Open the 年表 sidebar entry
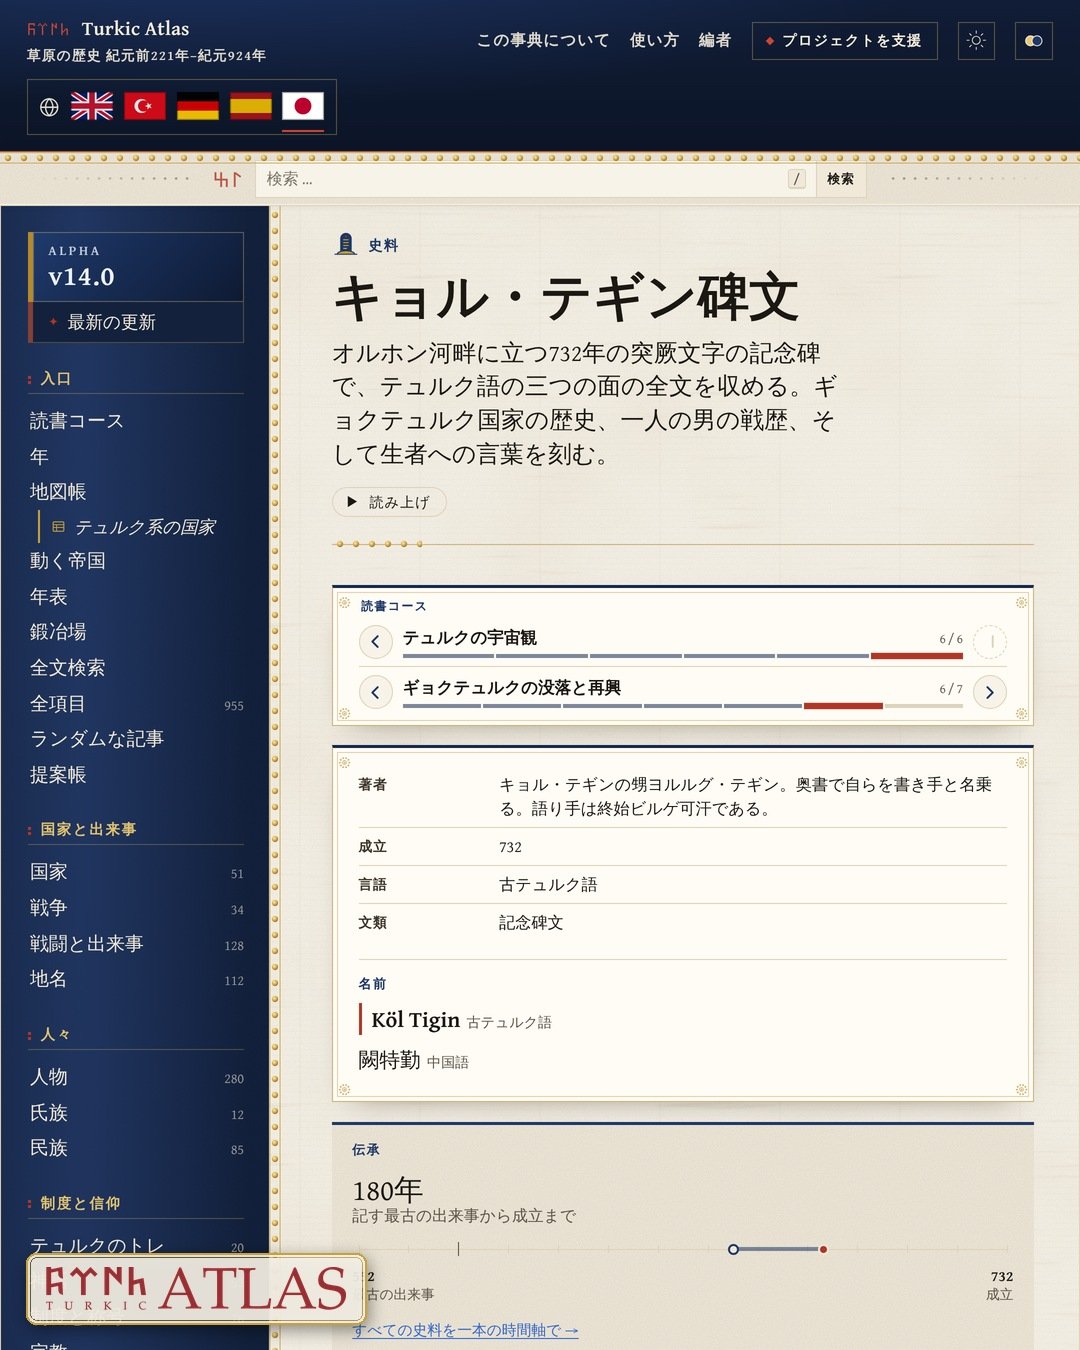Image resolution: width=1080 pixels, height=1350 pixels. [x=49, y=597]
